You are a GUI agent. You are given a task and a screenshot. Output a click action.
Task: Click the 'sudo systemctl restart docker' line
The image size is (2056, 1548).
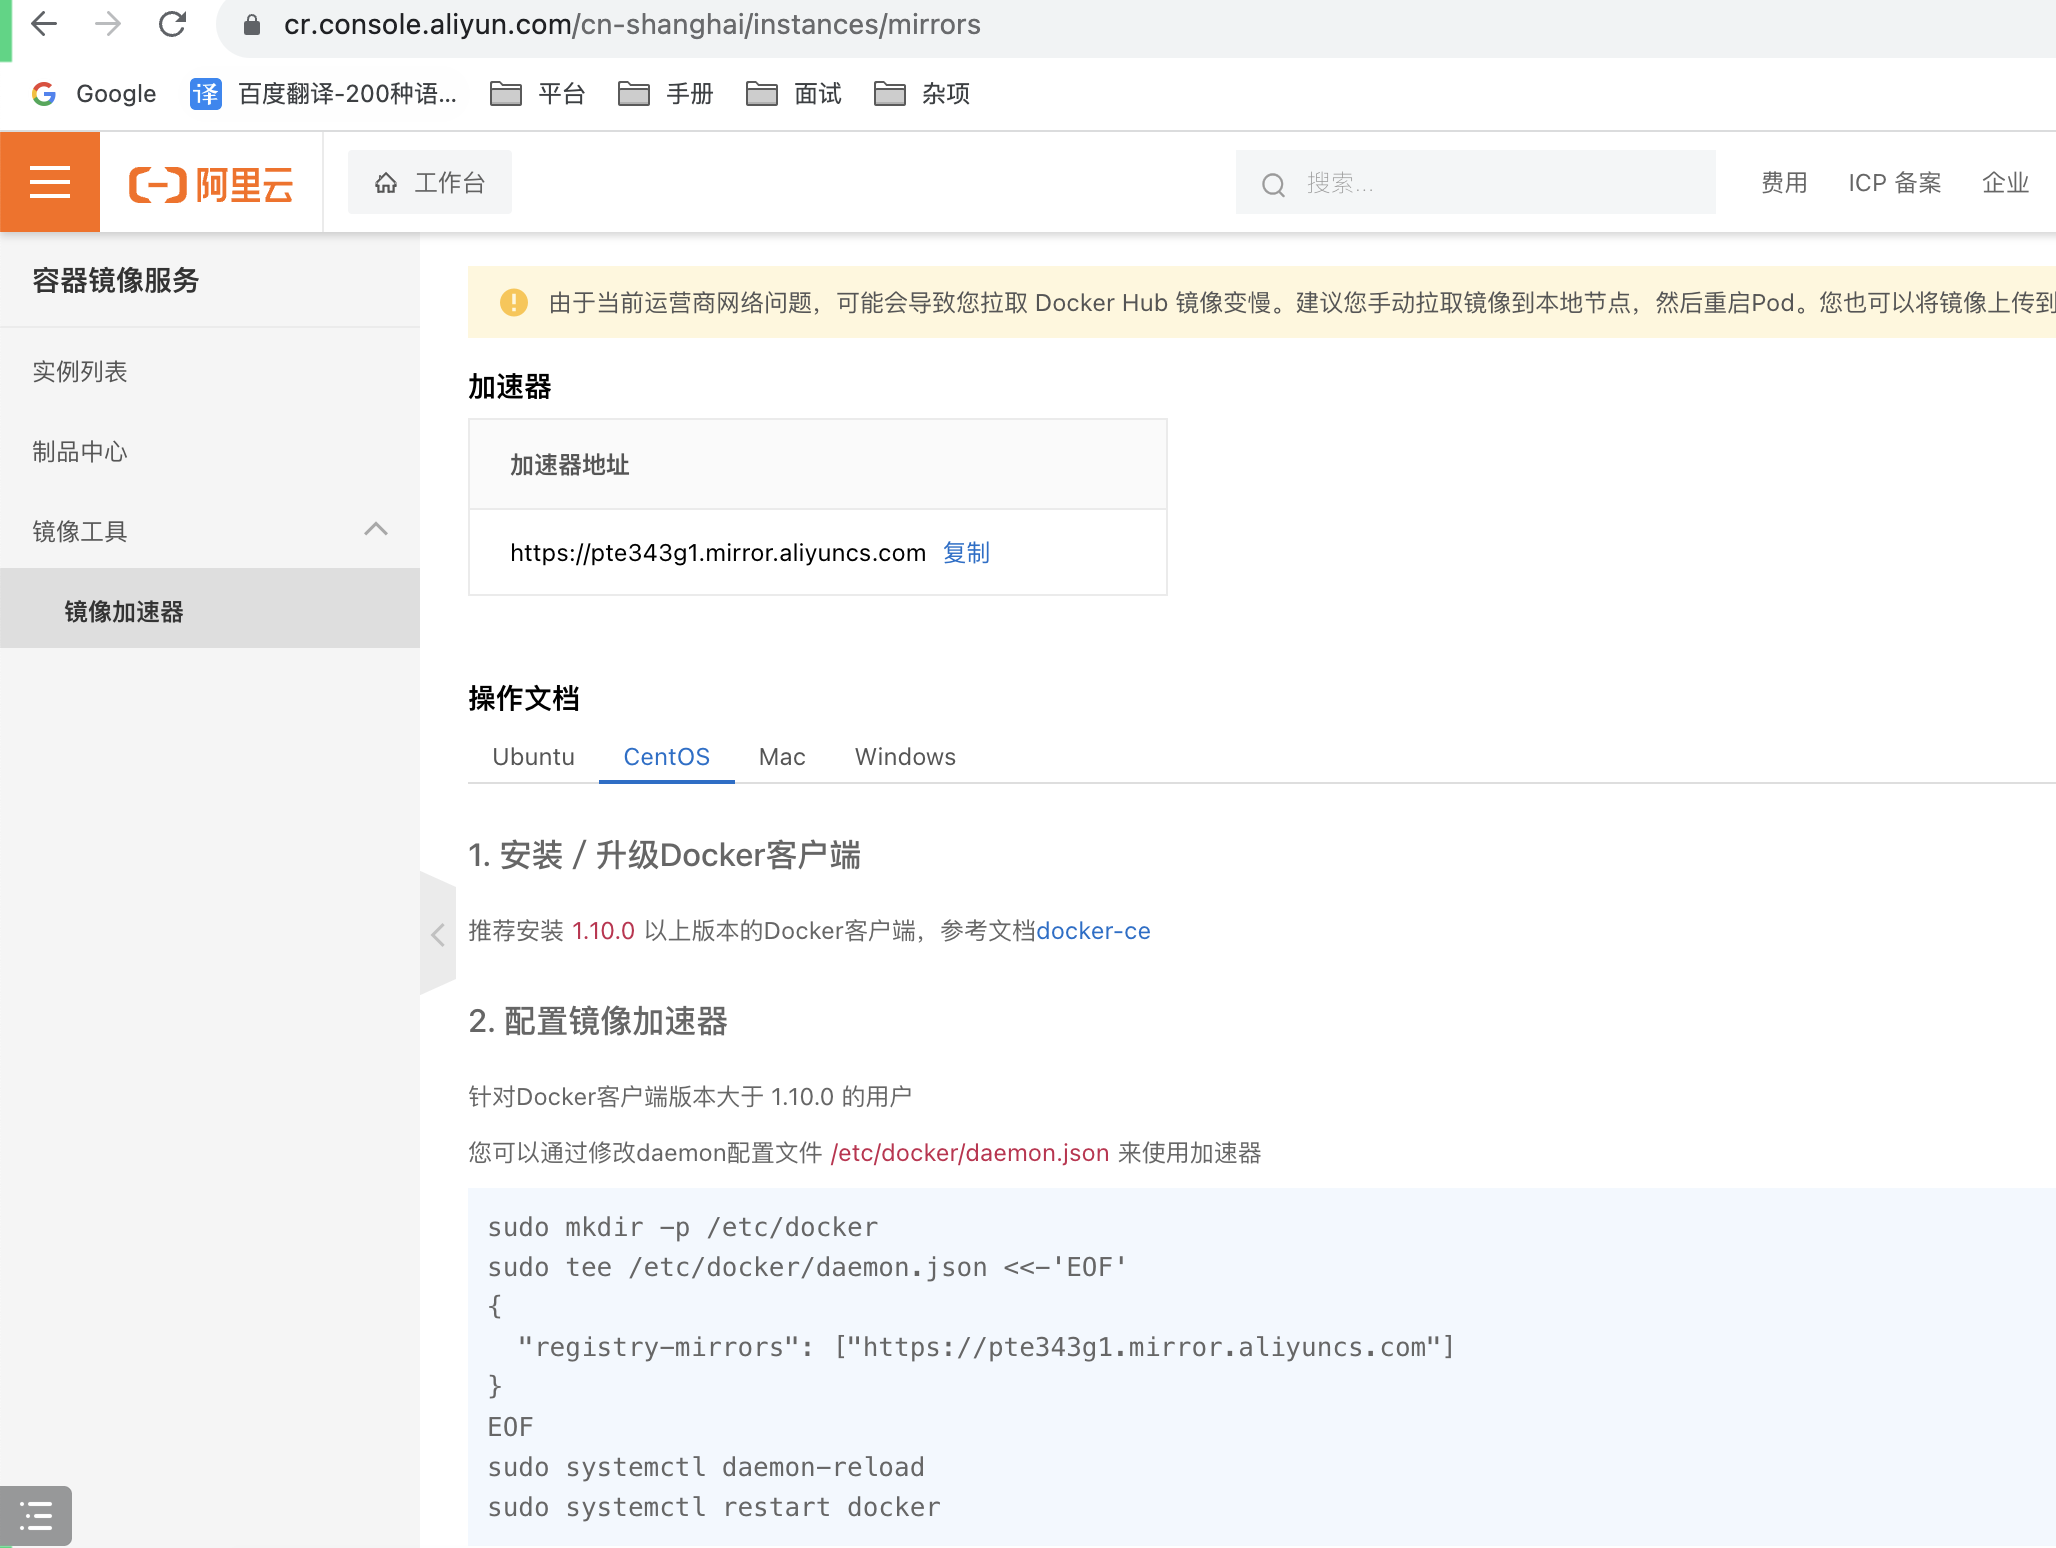coord(714,1507)
